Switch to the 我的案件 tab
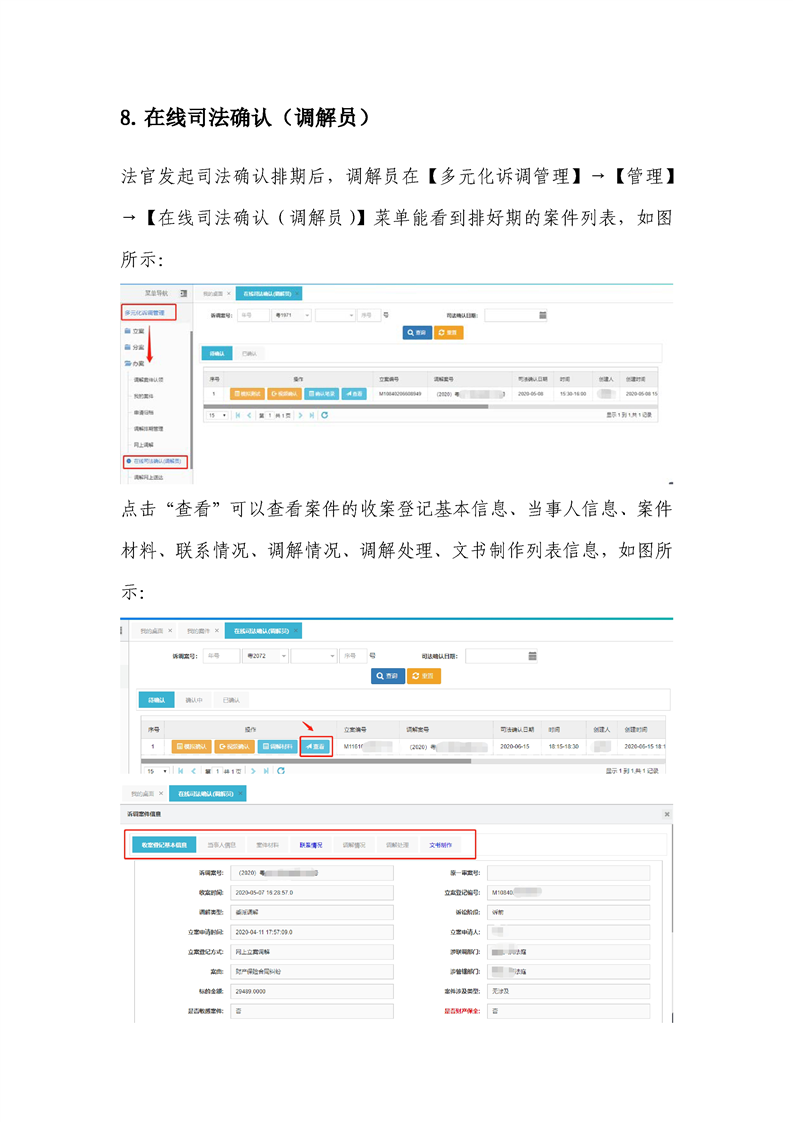 (198, 630)
